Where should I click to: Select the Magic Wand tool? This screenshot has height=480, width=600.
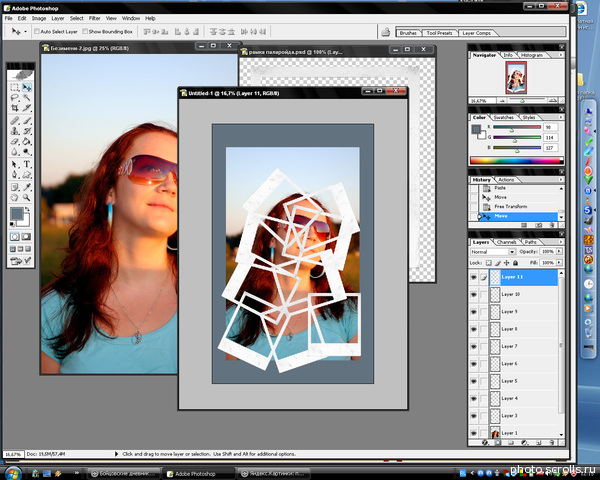(x=26, y=98)
